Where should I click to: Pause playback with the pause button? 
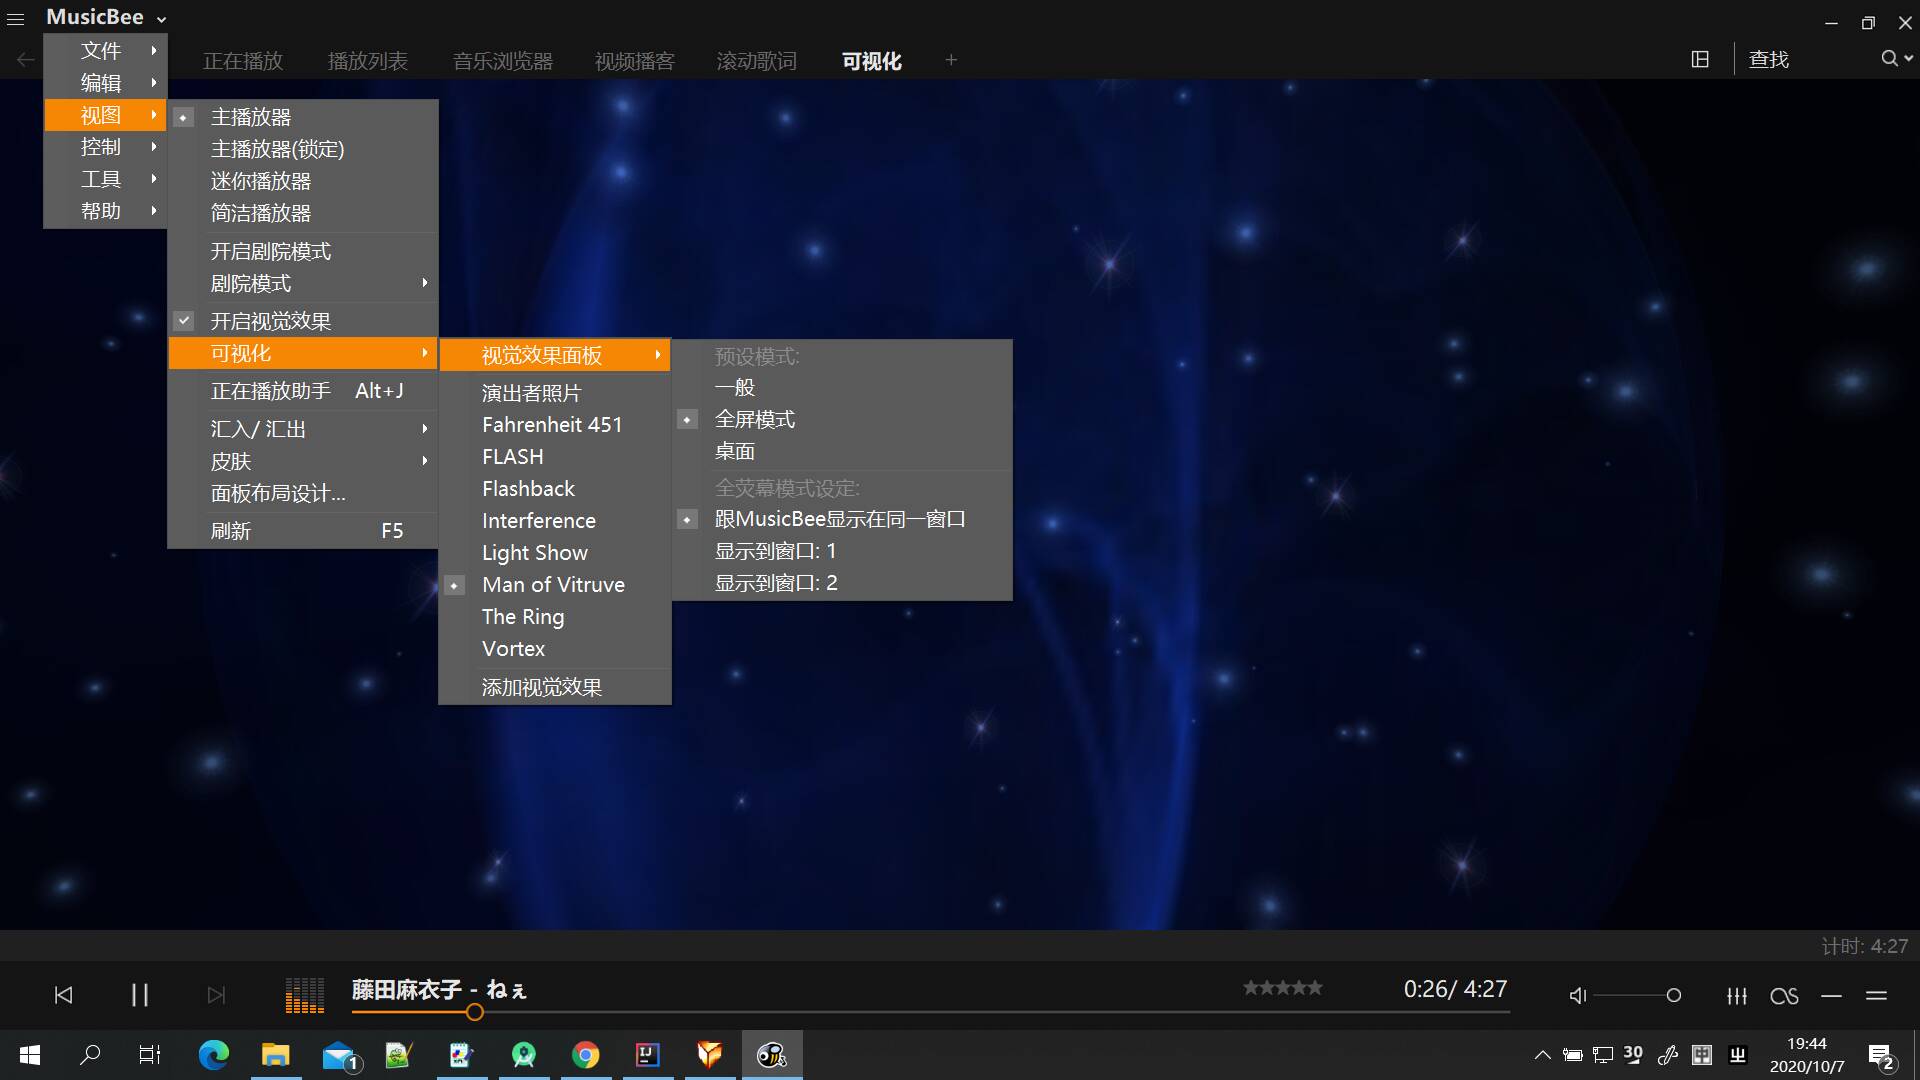click(x=140, y=995)
